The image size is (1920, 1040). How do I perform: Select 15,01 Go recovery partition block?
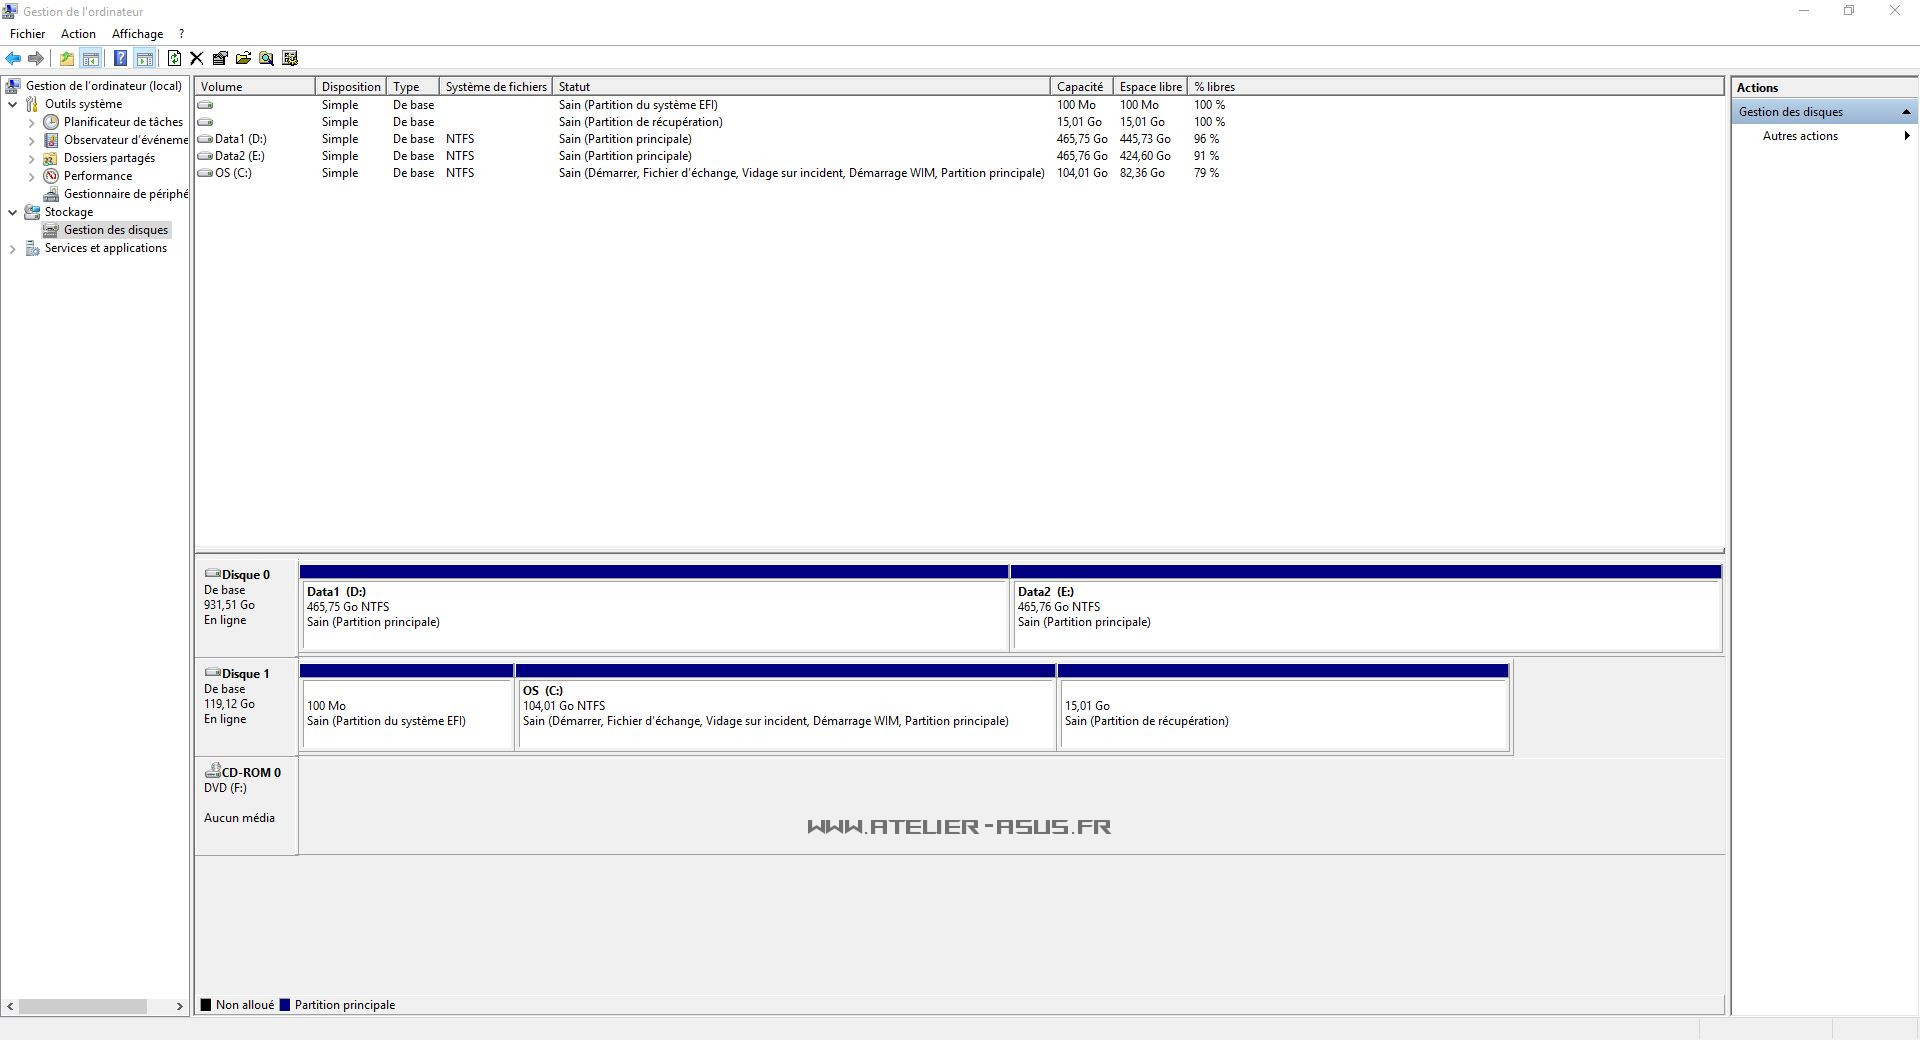tap(1283, 707)
